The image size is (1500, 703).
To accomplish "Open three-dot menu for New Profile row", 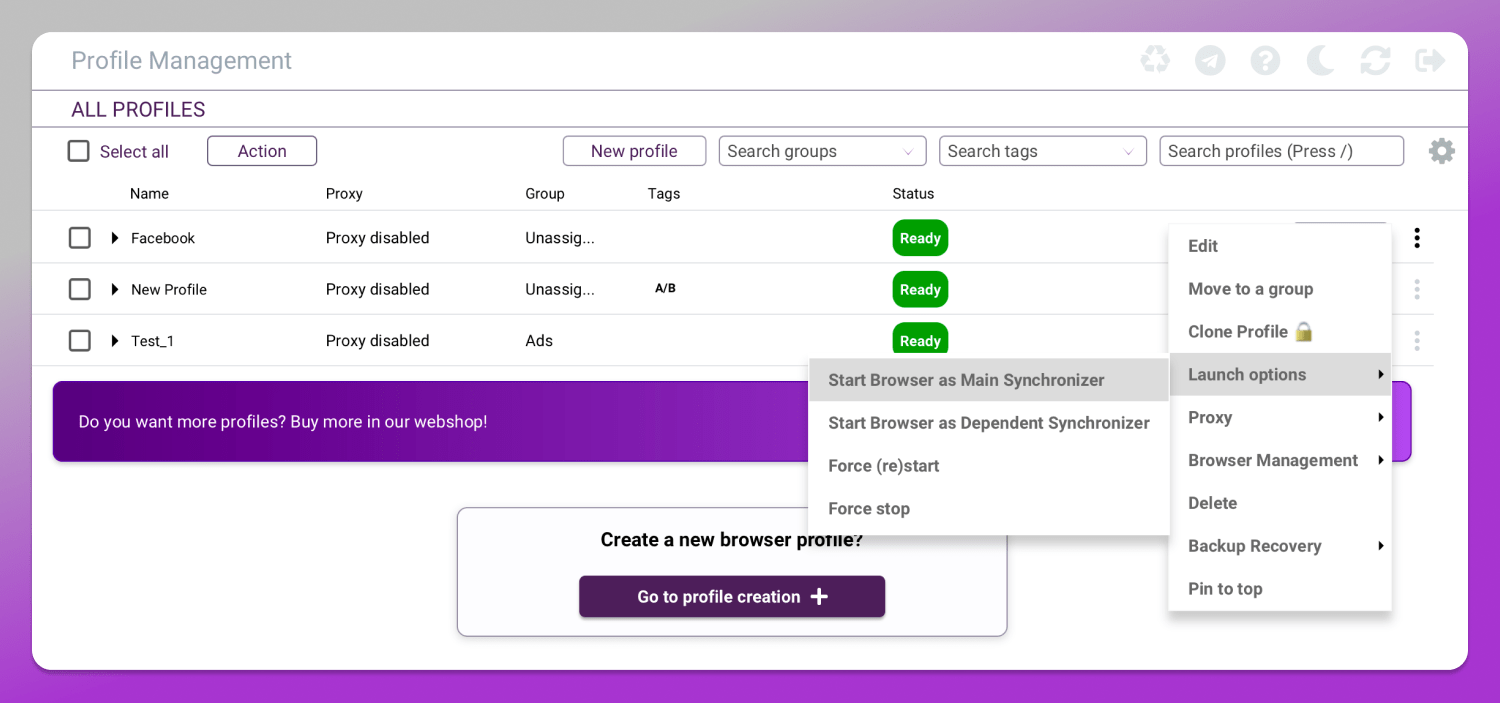I will tap(1417, 289).
